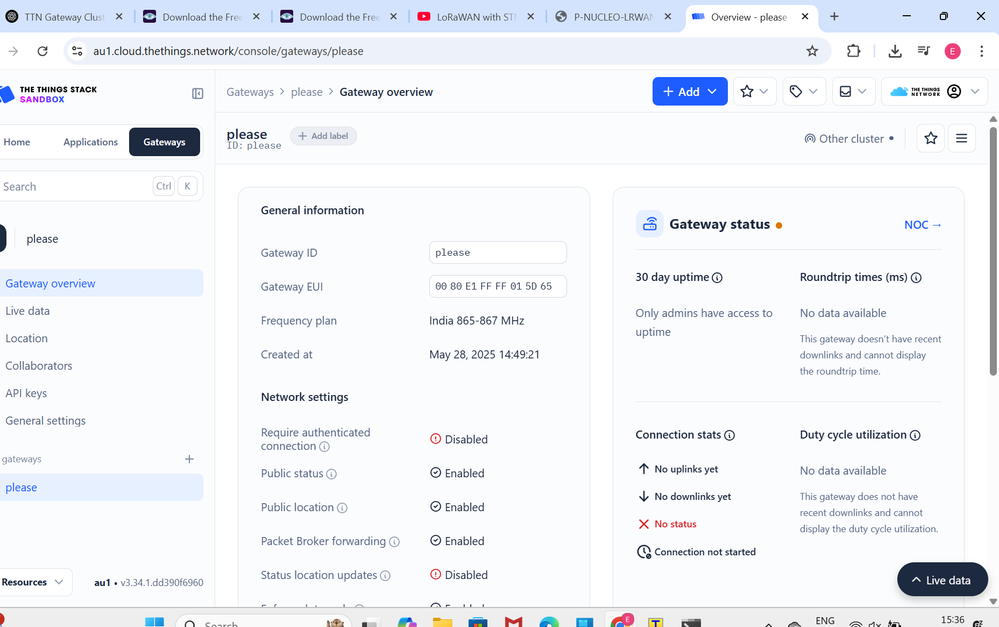Viewport: 999px width, 627px height.
Task: Go to 'please' in the breadcrumb
Action: (306, 92)
